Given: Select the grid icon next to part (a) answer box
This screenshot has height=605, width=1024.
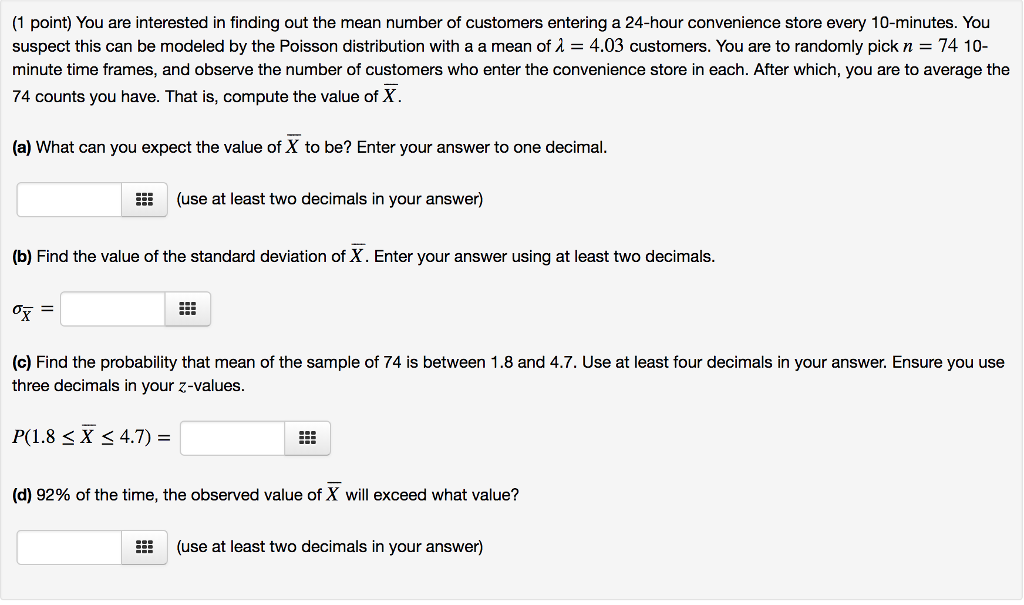Looking at the screenshot, I should [x=144, y=199].
